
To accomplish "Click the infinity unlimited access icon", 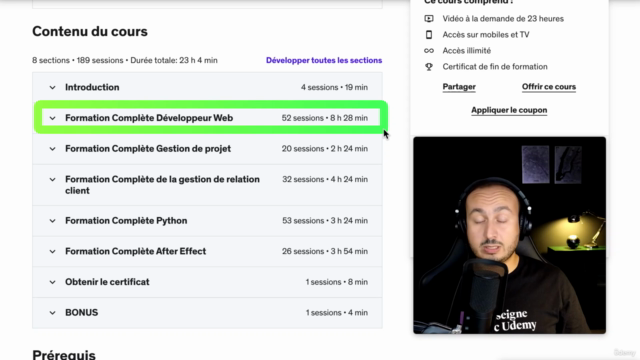I will pos(429,51).
